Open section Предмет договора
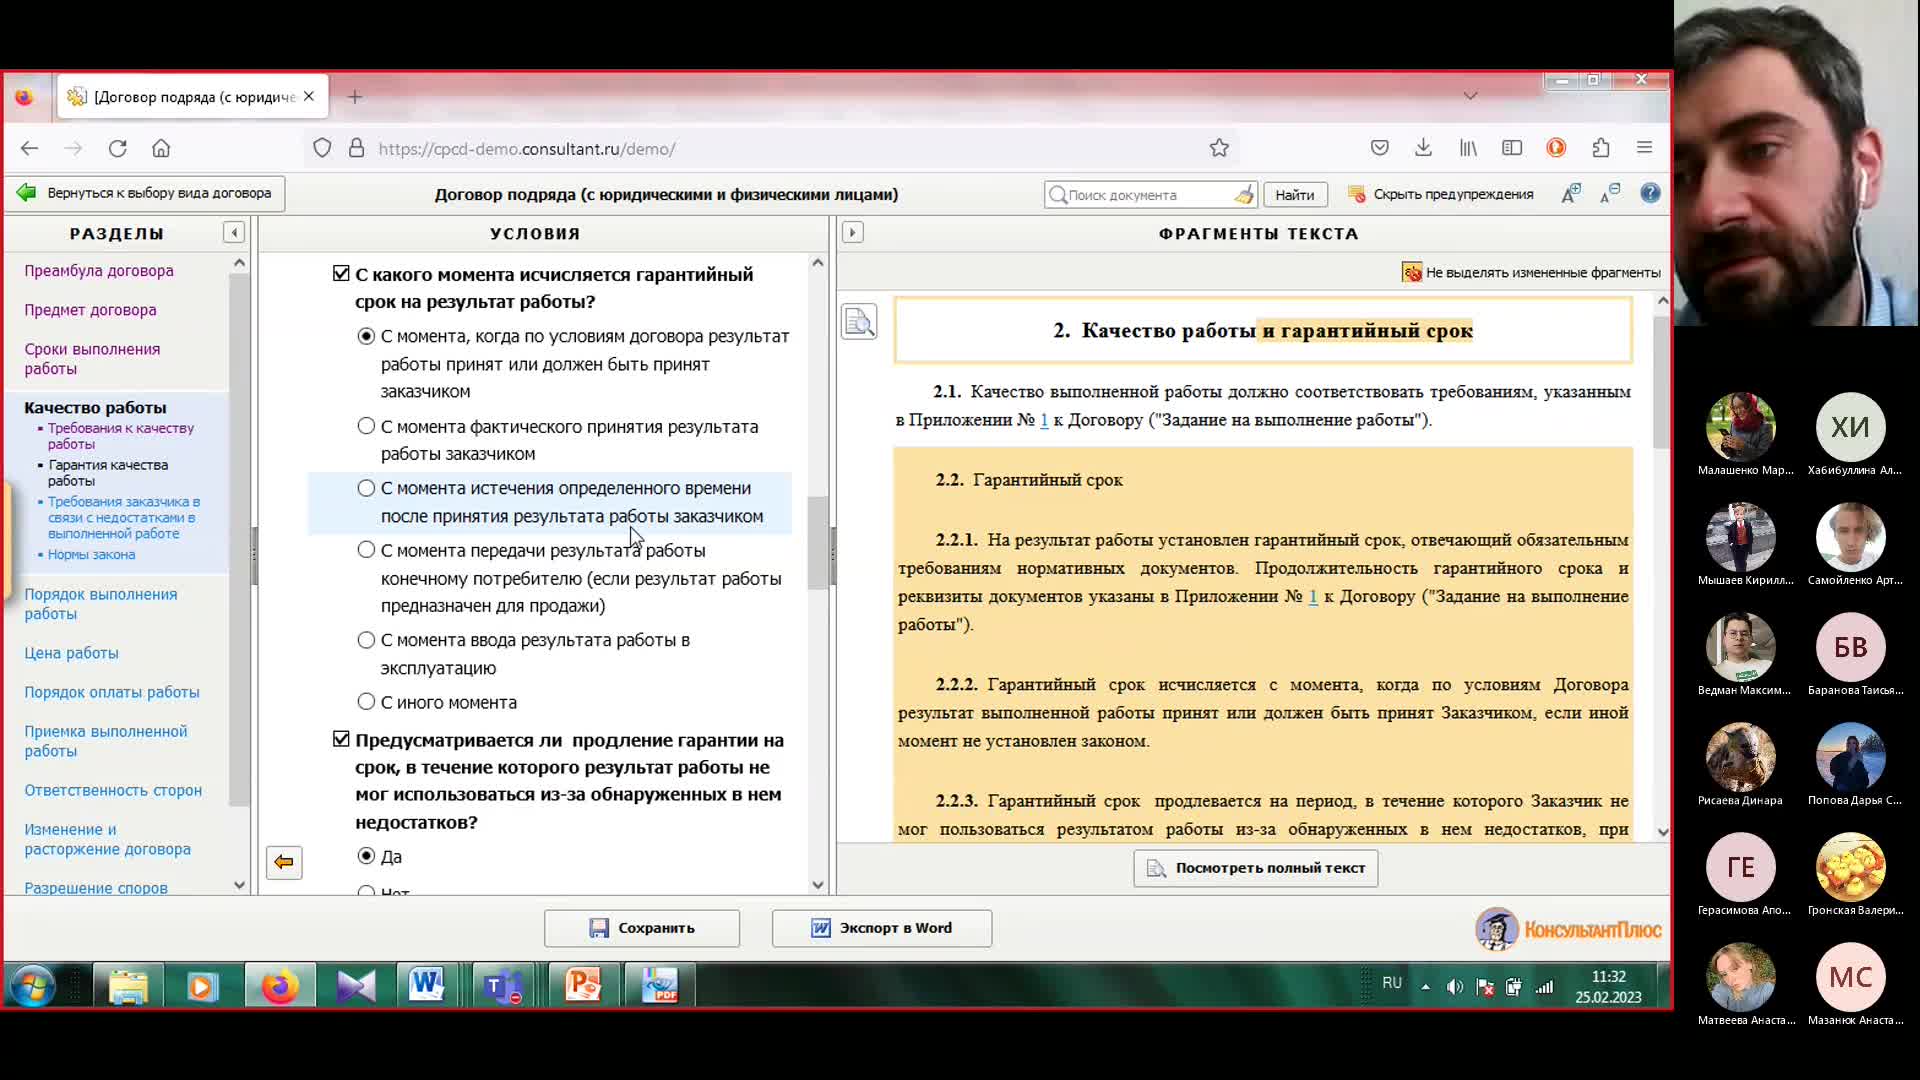The image size is (1920, 1080). coord(90,310)
